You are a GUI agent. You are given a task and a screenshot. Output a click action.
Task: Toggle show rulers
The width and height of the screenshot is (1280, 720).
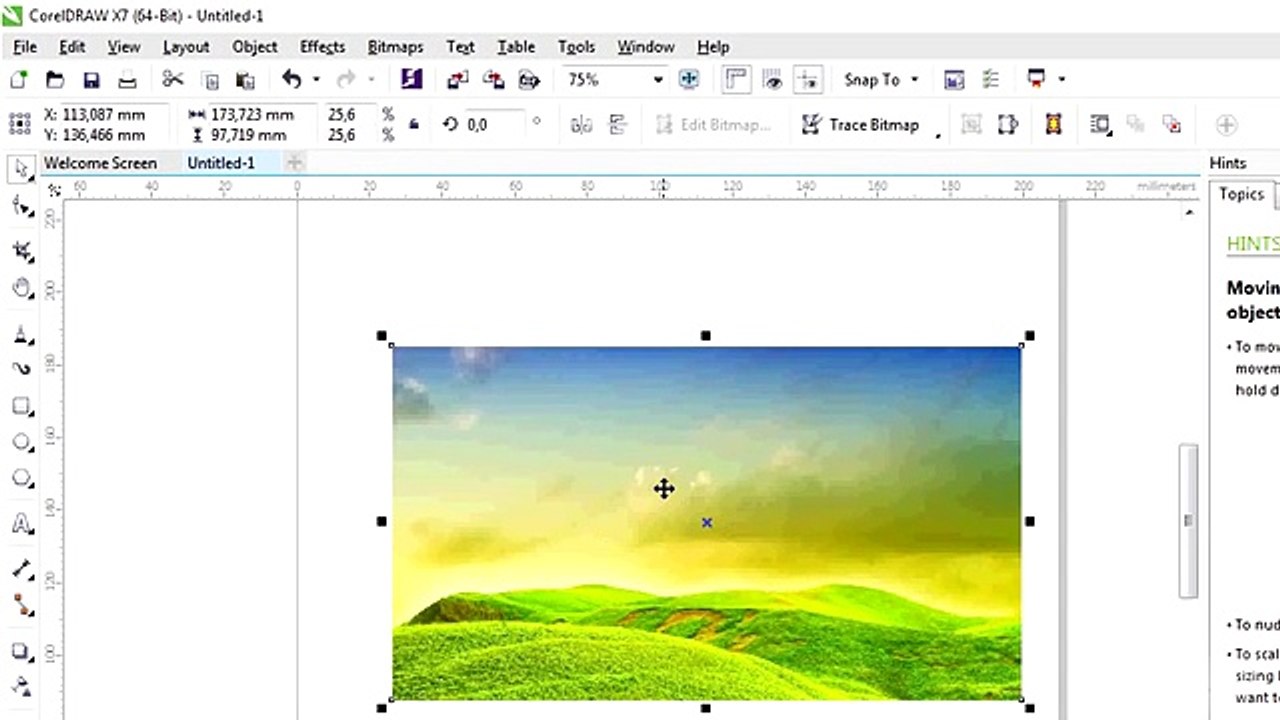pyautogui.click(x=737, y=80)
